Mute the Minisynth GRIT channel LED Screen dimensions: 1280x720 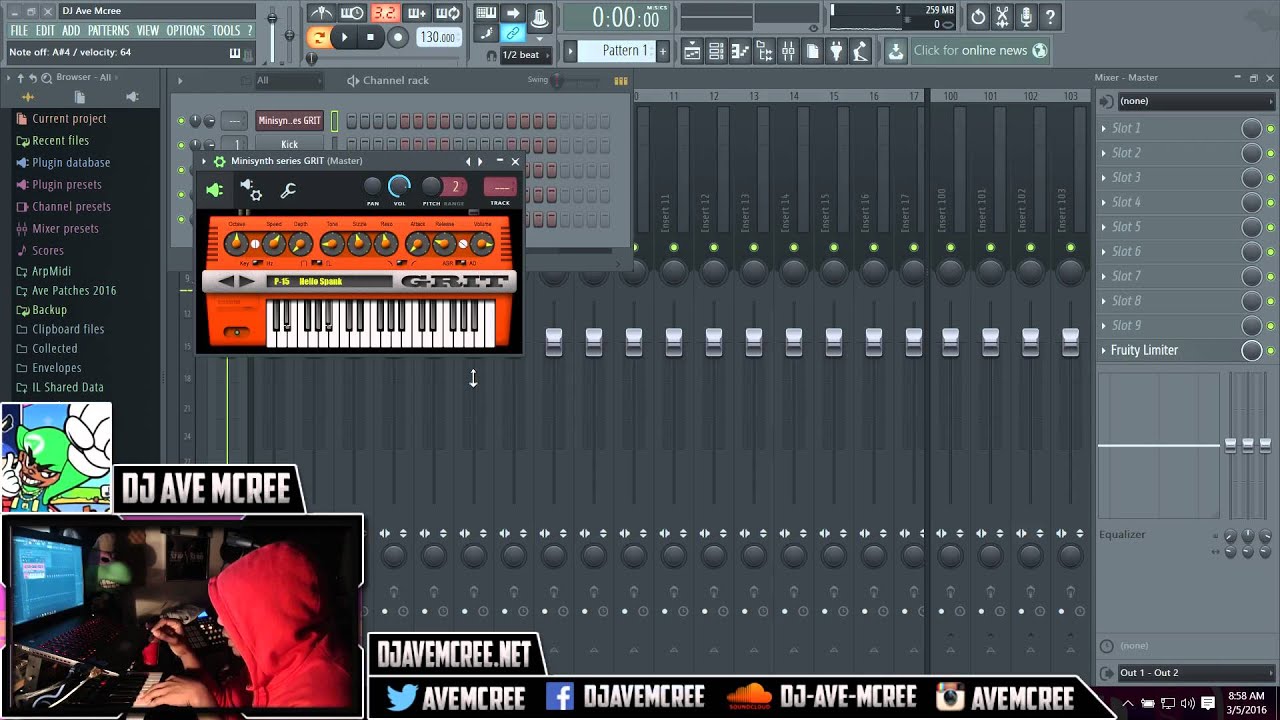point(181,121)
